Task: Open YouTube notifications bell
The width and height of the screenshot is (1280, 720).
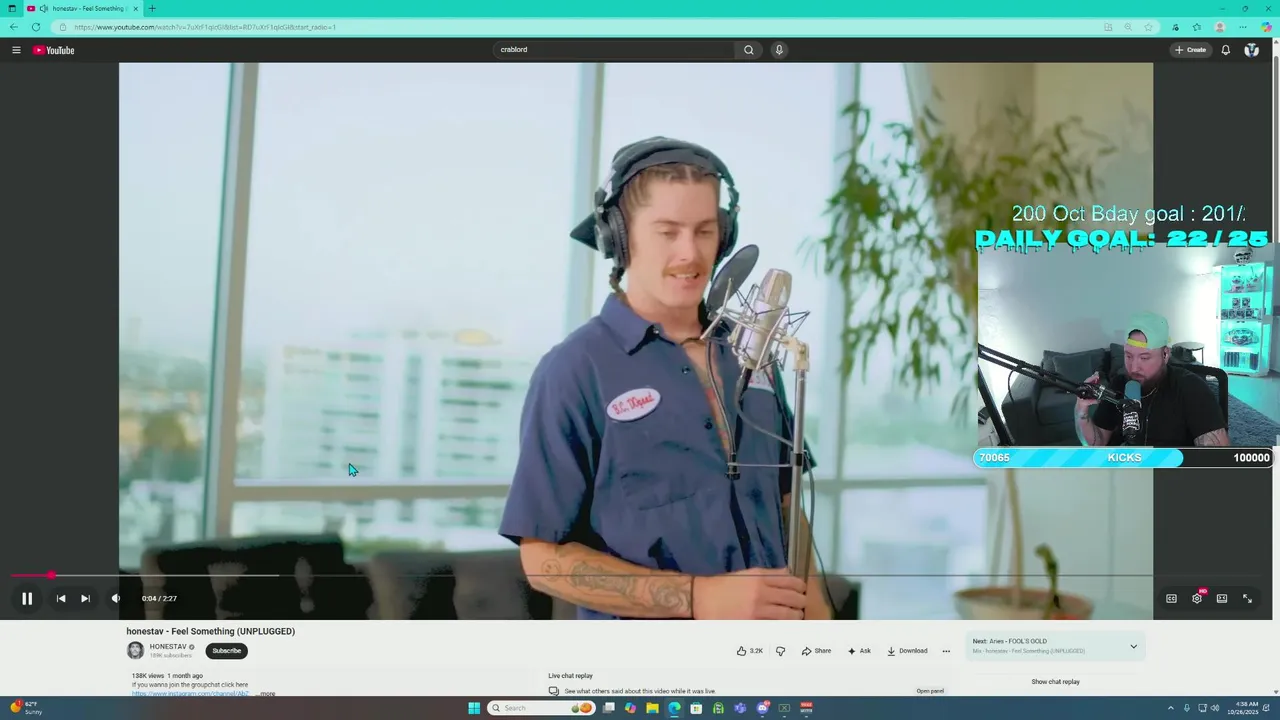Action: pyautogui.click(x=1225, y=50)
